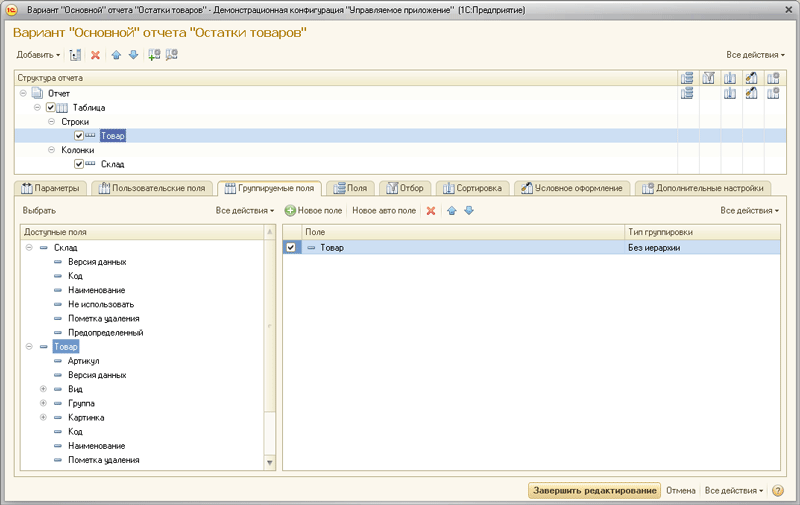Expand the Группа node in available fields
Screen dimensions: 800x505
tap(43, 403)
